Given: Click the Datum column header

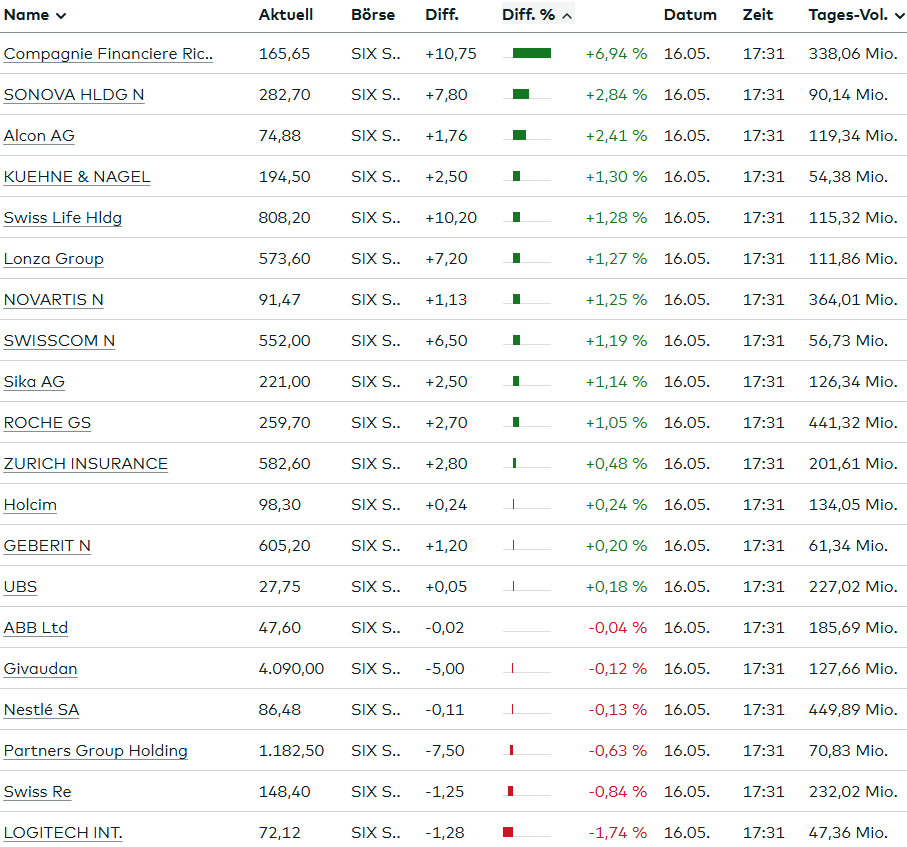Looking at the screenshot, I should [x=690, y=15].
